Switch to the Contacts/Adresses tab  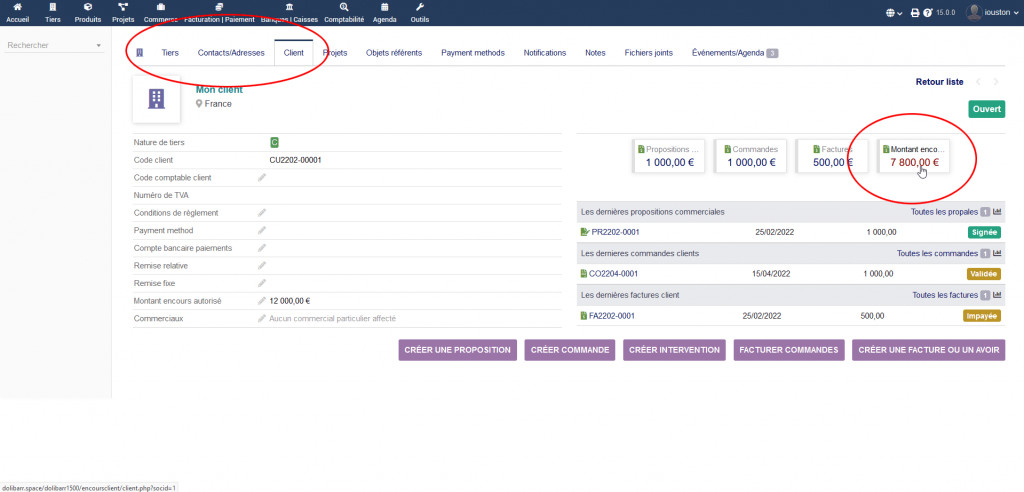231,53
